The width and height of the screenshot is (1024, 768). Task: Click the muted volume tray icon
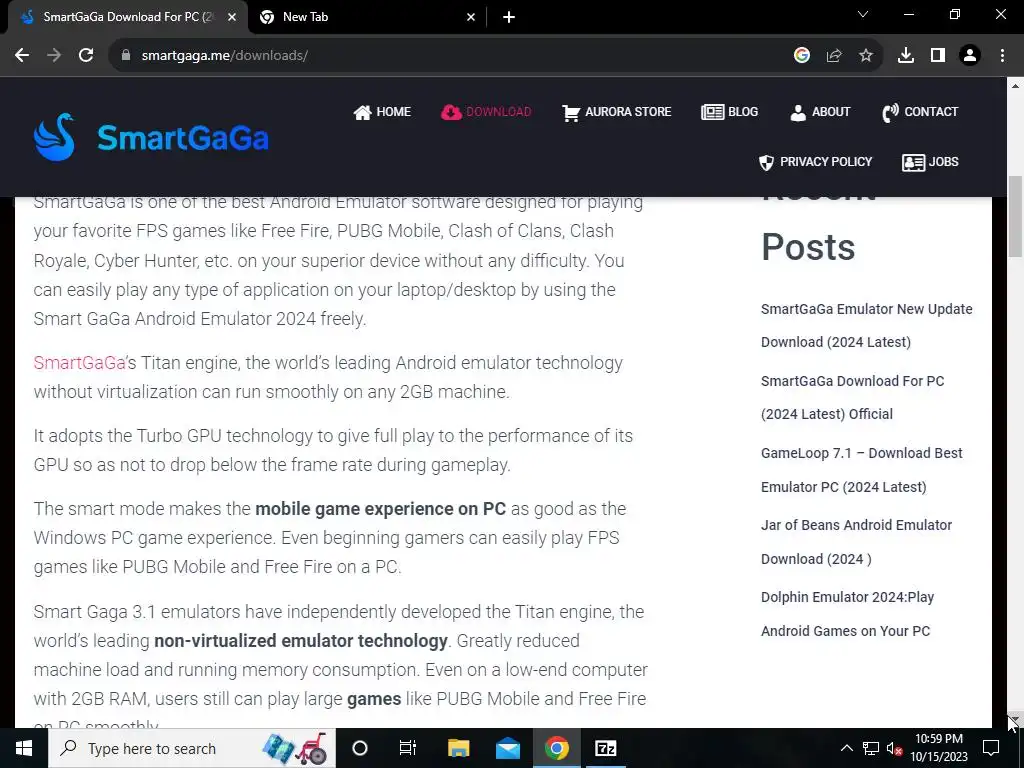pyautogui.click(x=894, y=748)
